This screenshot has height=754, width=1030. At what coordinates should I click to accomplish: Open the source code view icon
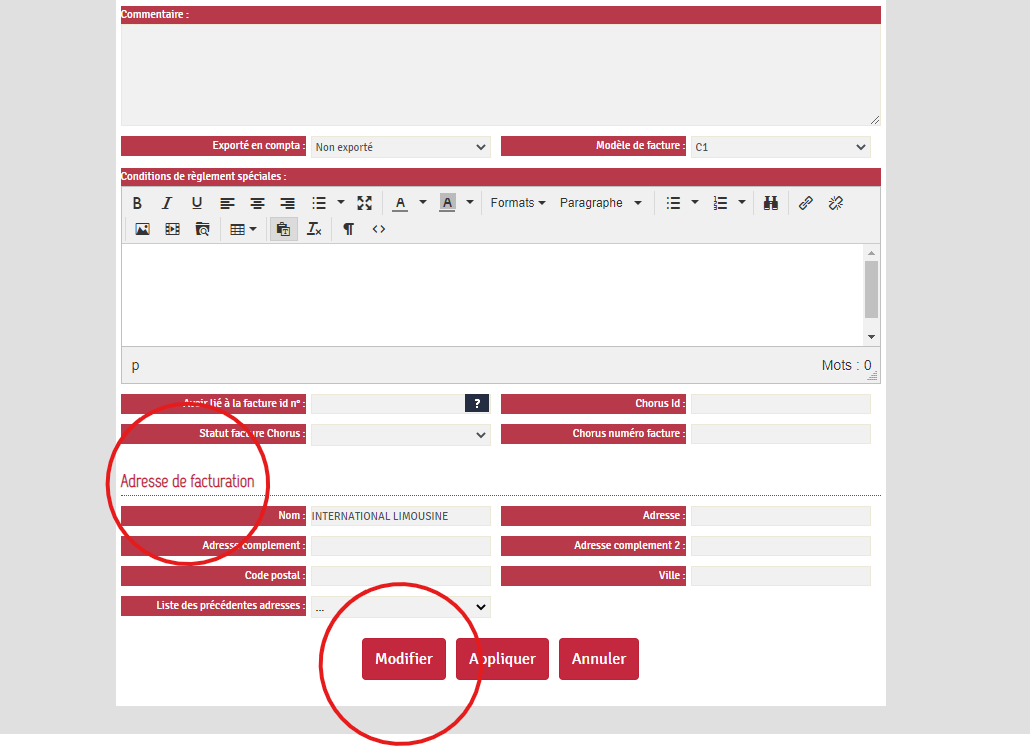(x=379, y=229)
